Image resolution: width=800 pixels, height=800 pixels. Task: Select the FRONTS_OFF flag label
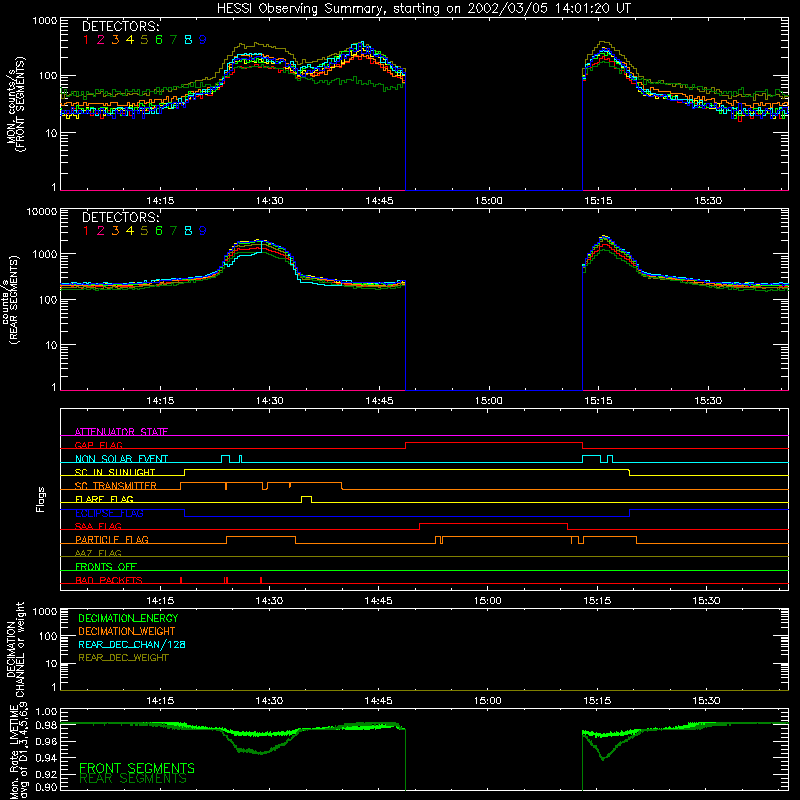coord(106,567)
